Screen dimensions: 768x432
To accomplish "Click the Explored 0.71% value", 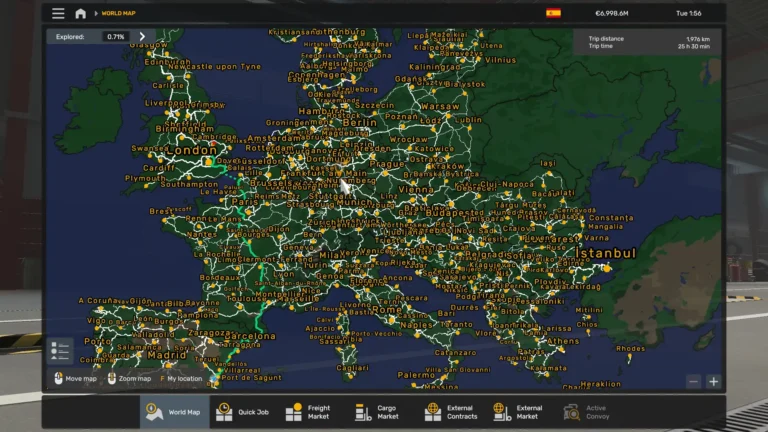I will click(116, 37).
